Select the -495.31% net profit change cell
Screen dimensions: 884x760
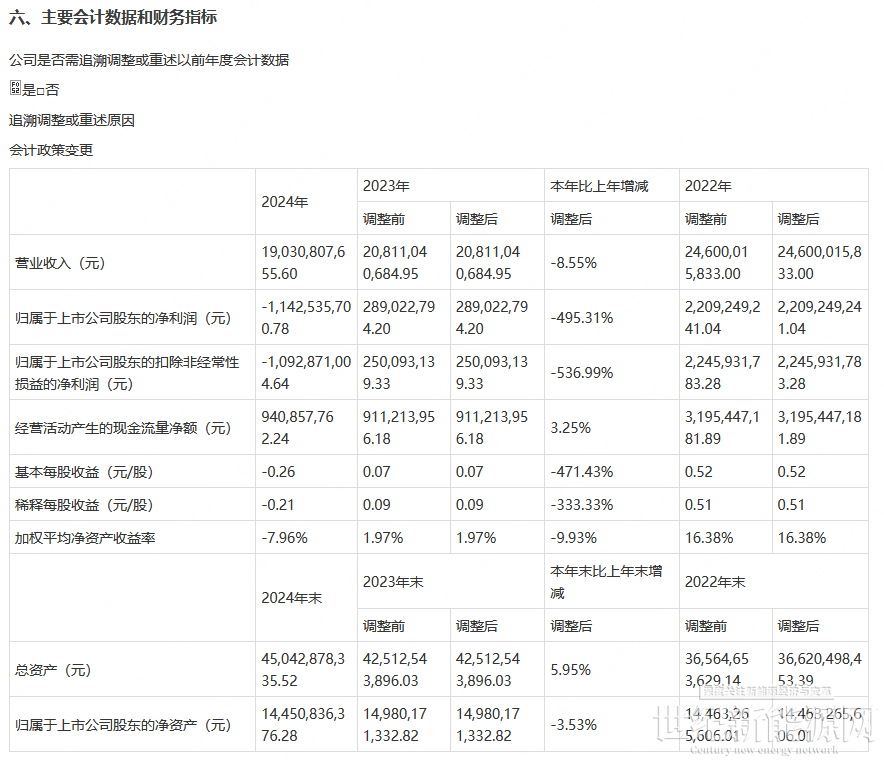[582, 318]
